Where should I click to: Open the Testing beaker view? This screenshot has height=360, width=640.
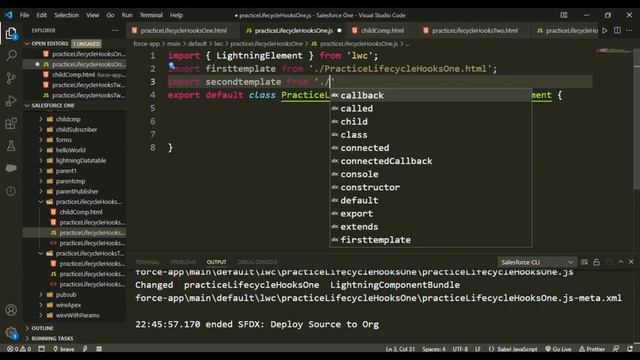pos(11,146)
